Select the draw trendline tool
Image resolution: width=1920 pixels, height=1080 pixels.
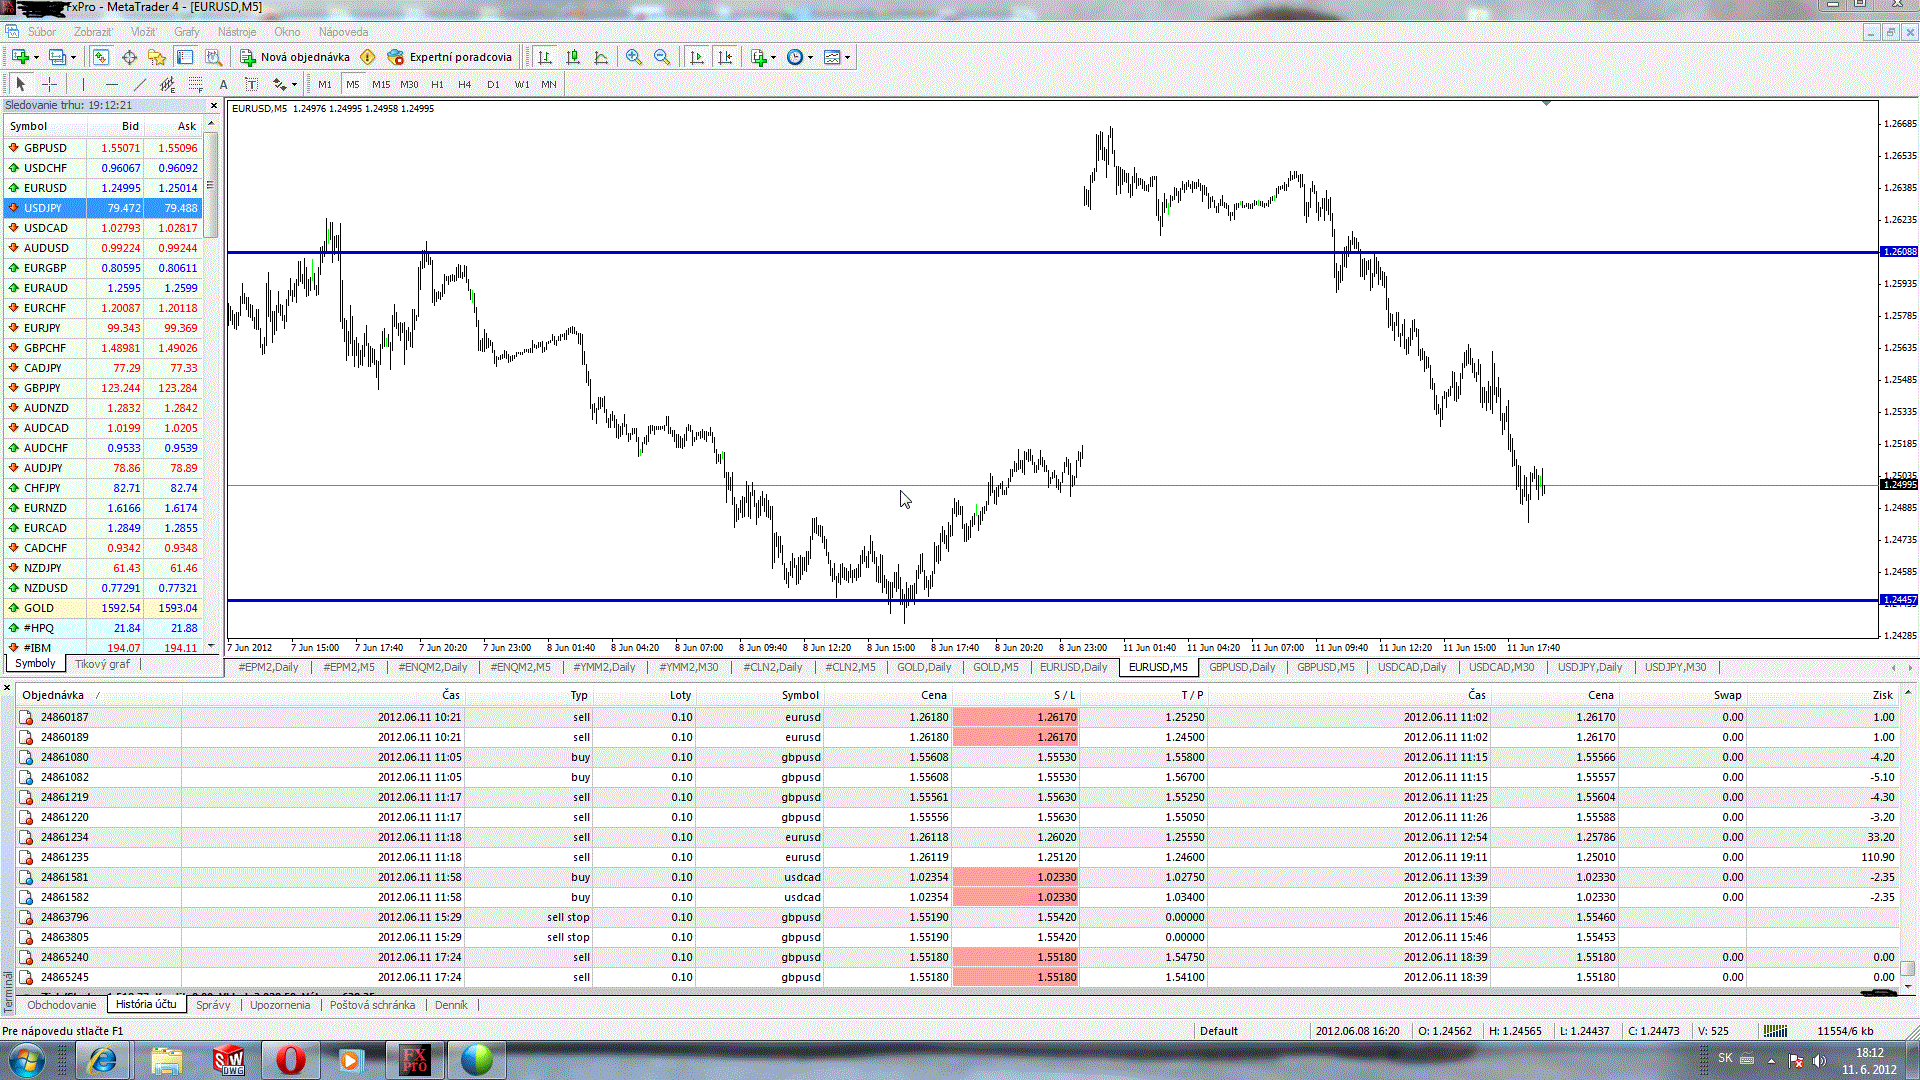click(x=140, y=84)
